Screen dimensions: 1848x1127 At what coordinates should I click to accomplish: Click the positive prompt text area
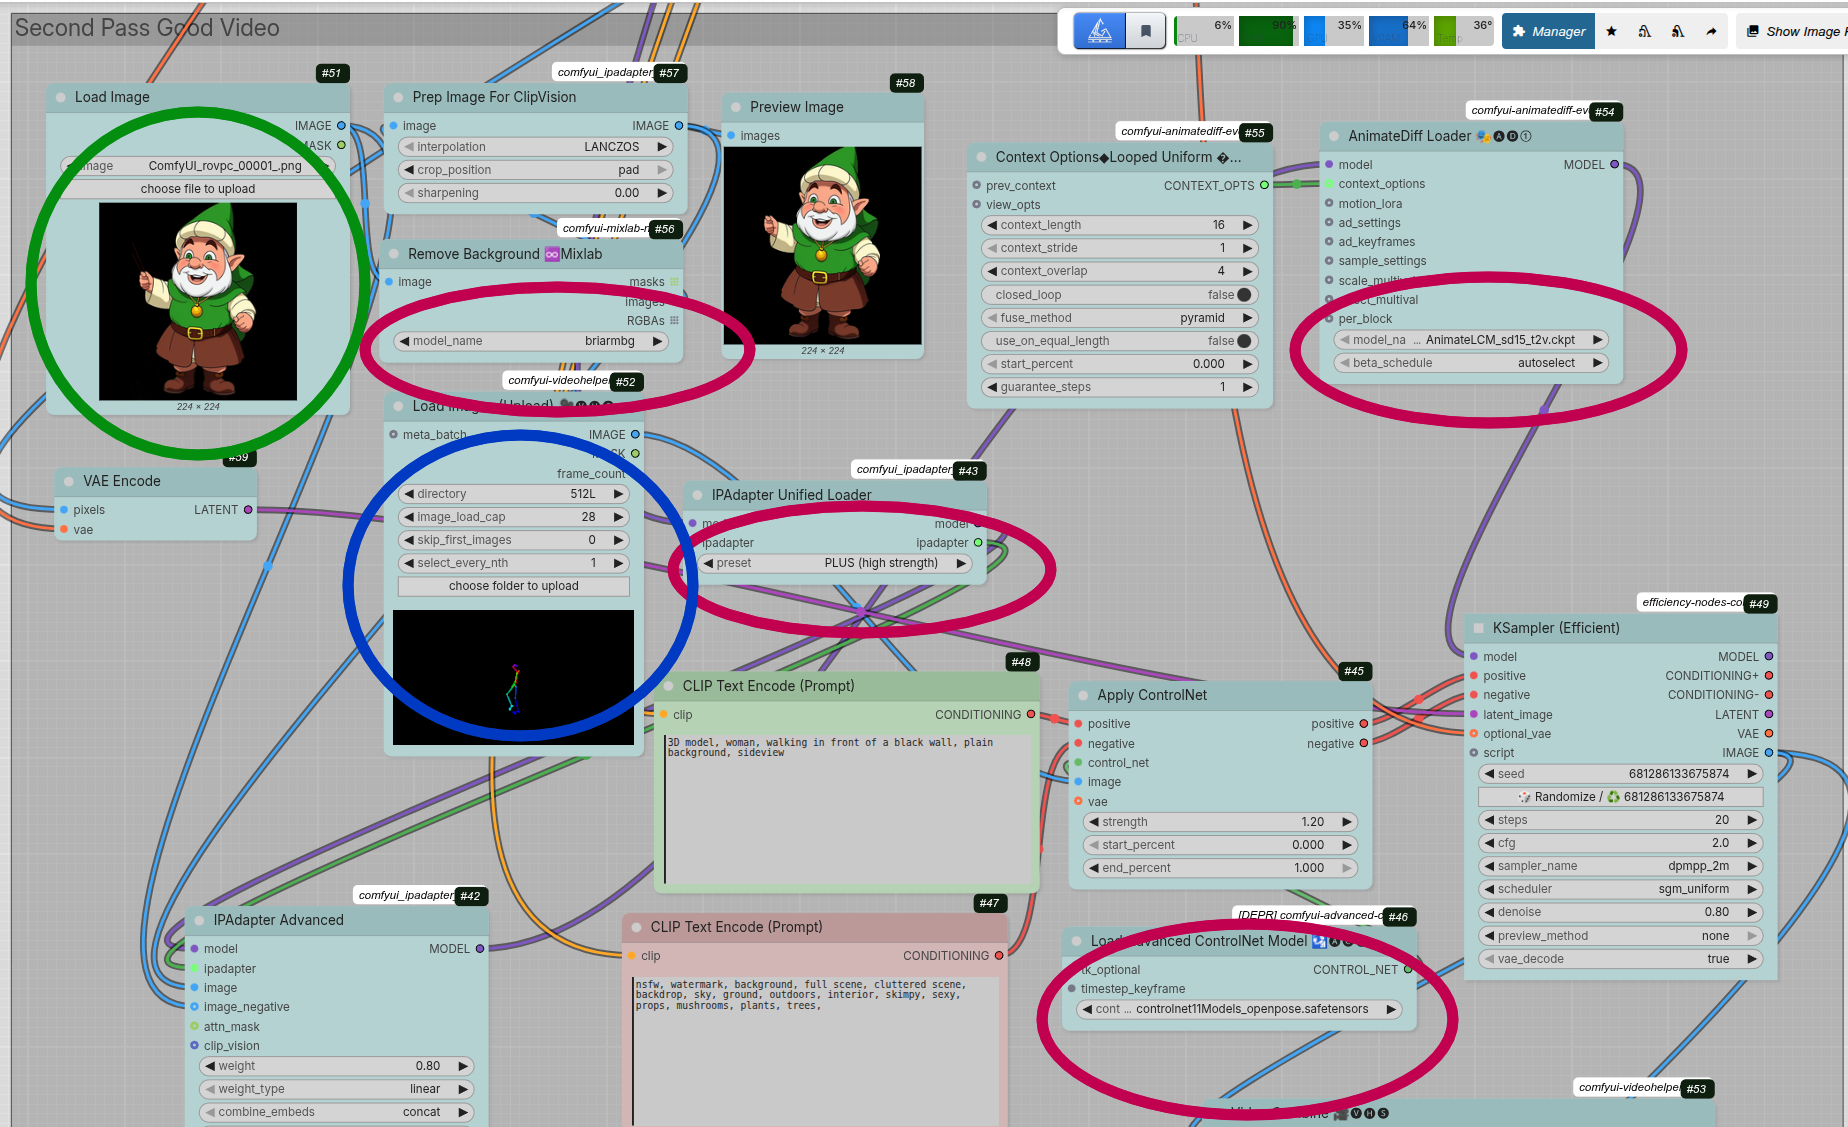[848, 809]
